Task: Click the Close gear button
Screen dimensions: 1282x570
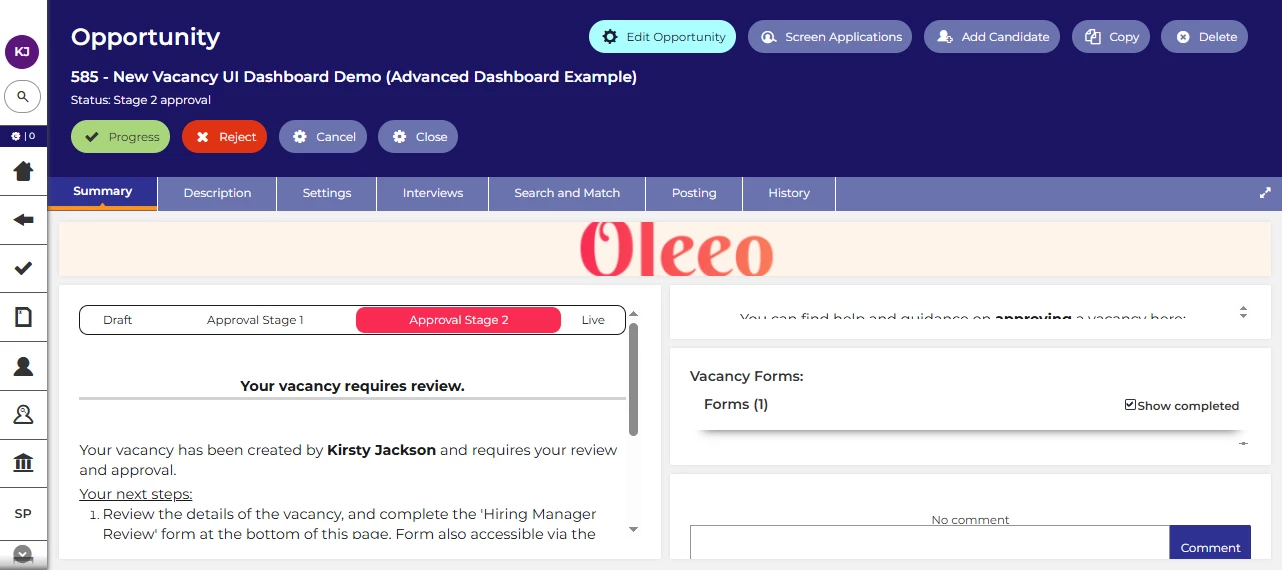Action: pos(418,137)
